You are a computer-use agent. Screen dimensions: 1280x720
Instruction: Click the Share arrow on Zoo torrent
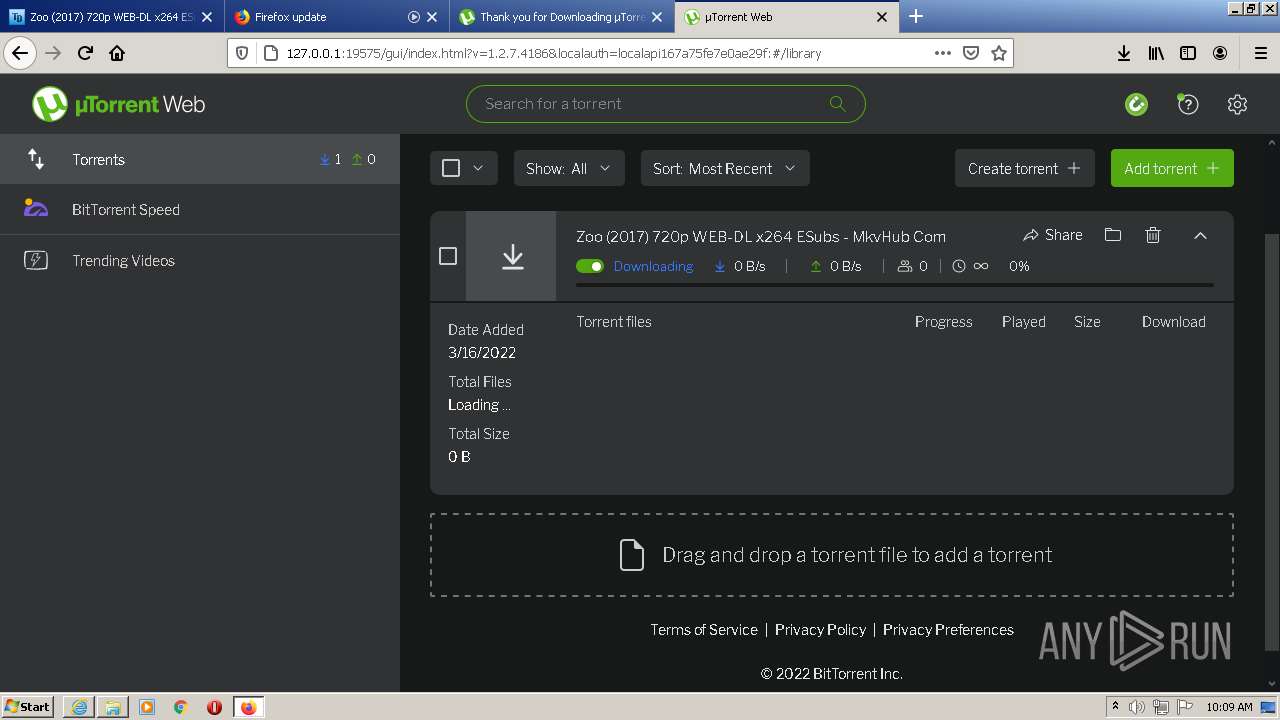1052,235
